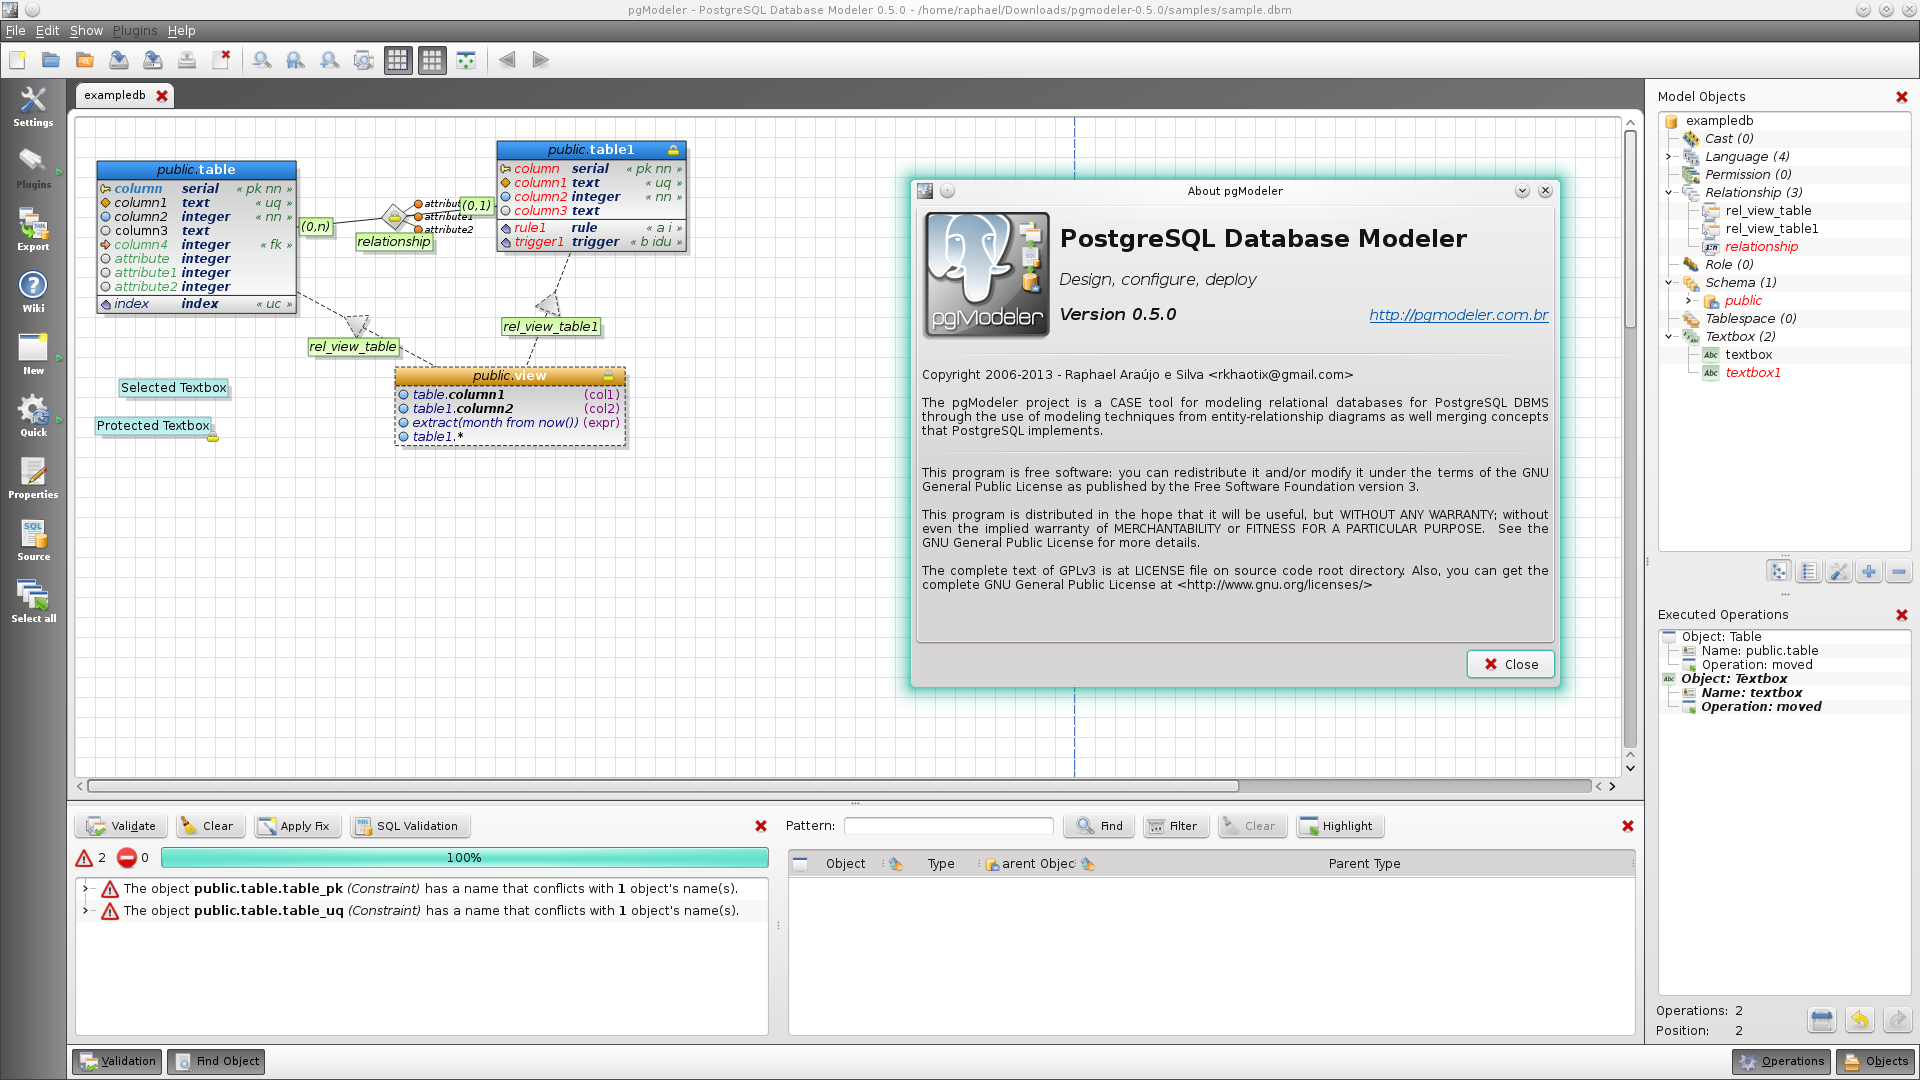This screenshot has height=1080, width=1920.
Task: Click the Save As toolbar icon
Action: (x=153, y=60)
